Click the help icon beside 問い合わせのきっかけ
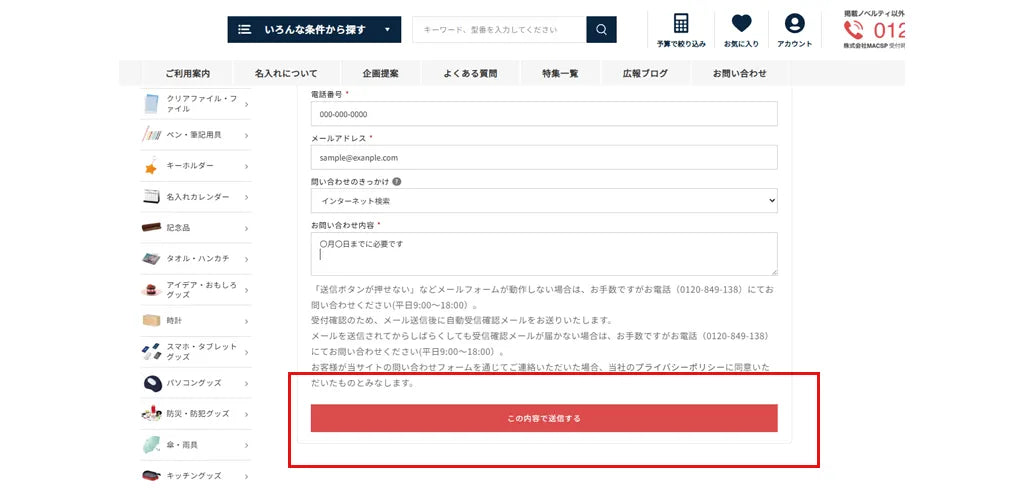The height and width of the screenshot is (490, 1024). [x=397, y=182]
